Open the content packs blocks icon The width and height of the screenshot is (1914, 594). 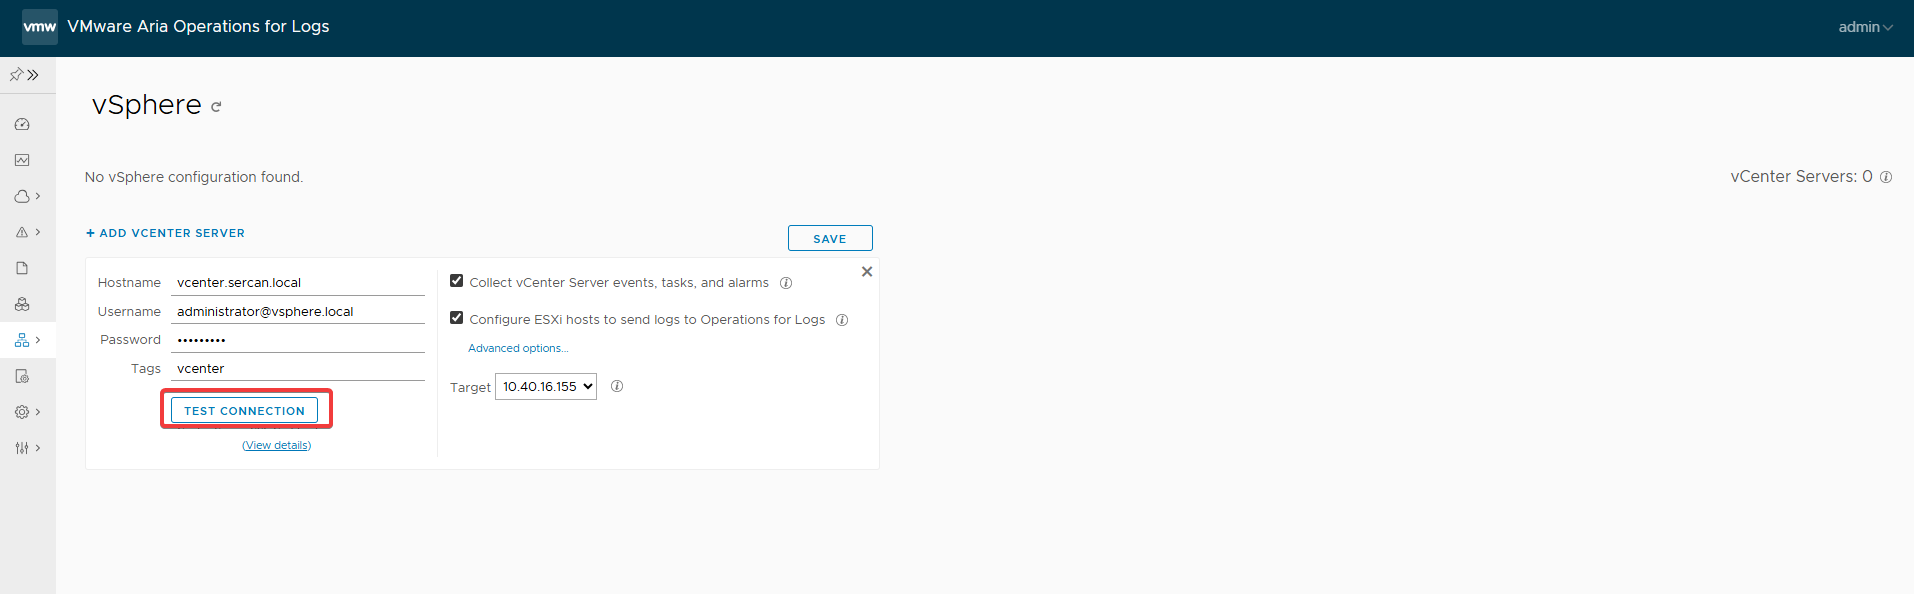[x=22, y=304]
